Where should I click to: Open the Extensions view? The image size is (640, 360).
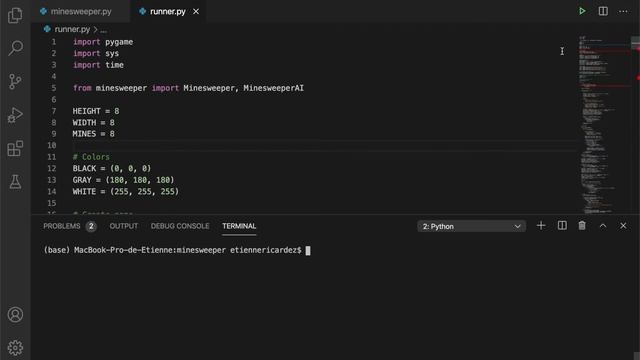point(15,149)
